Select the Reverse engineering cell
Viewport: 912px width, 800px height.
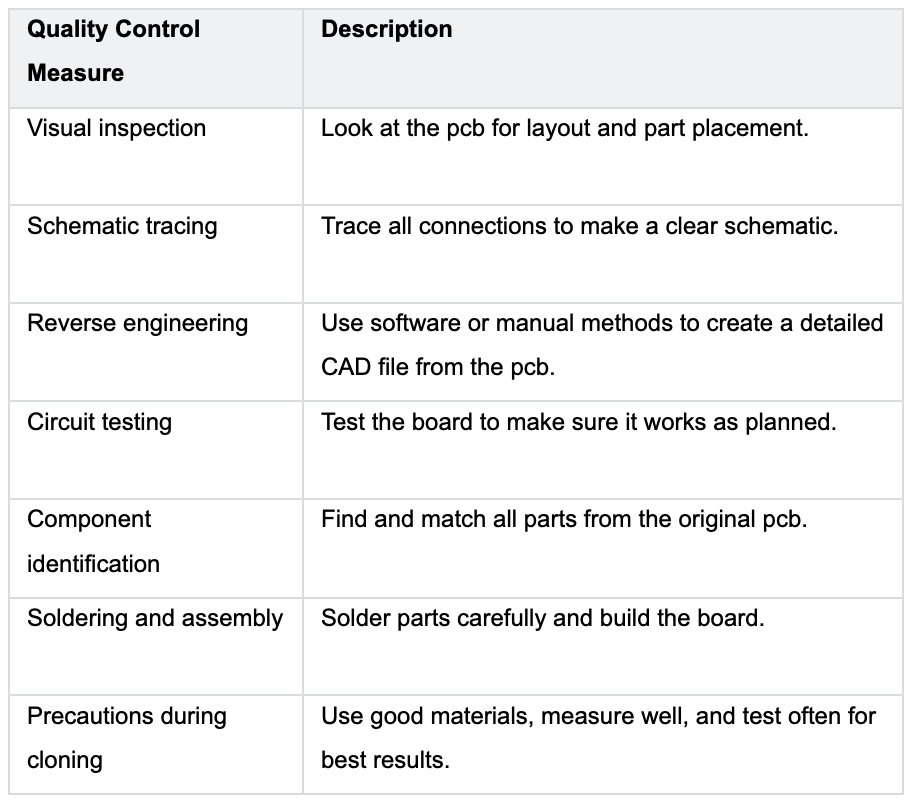[x=137, y=324]
